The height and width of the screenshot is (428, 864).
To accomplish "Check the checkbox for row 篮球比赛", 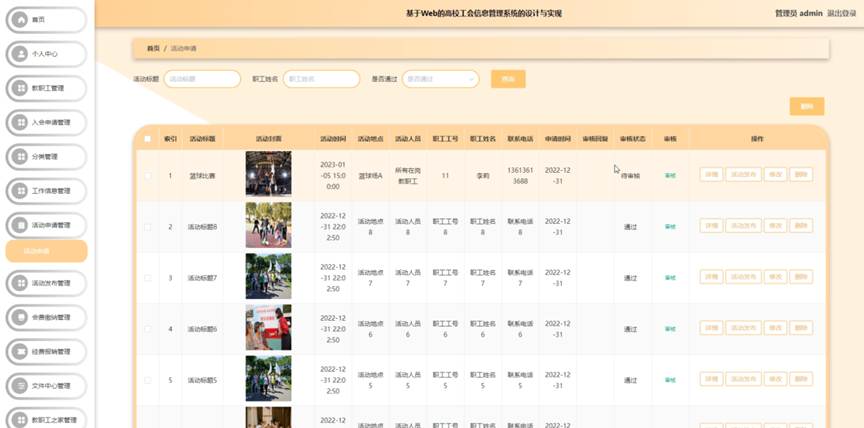I will (147, 176).
